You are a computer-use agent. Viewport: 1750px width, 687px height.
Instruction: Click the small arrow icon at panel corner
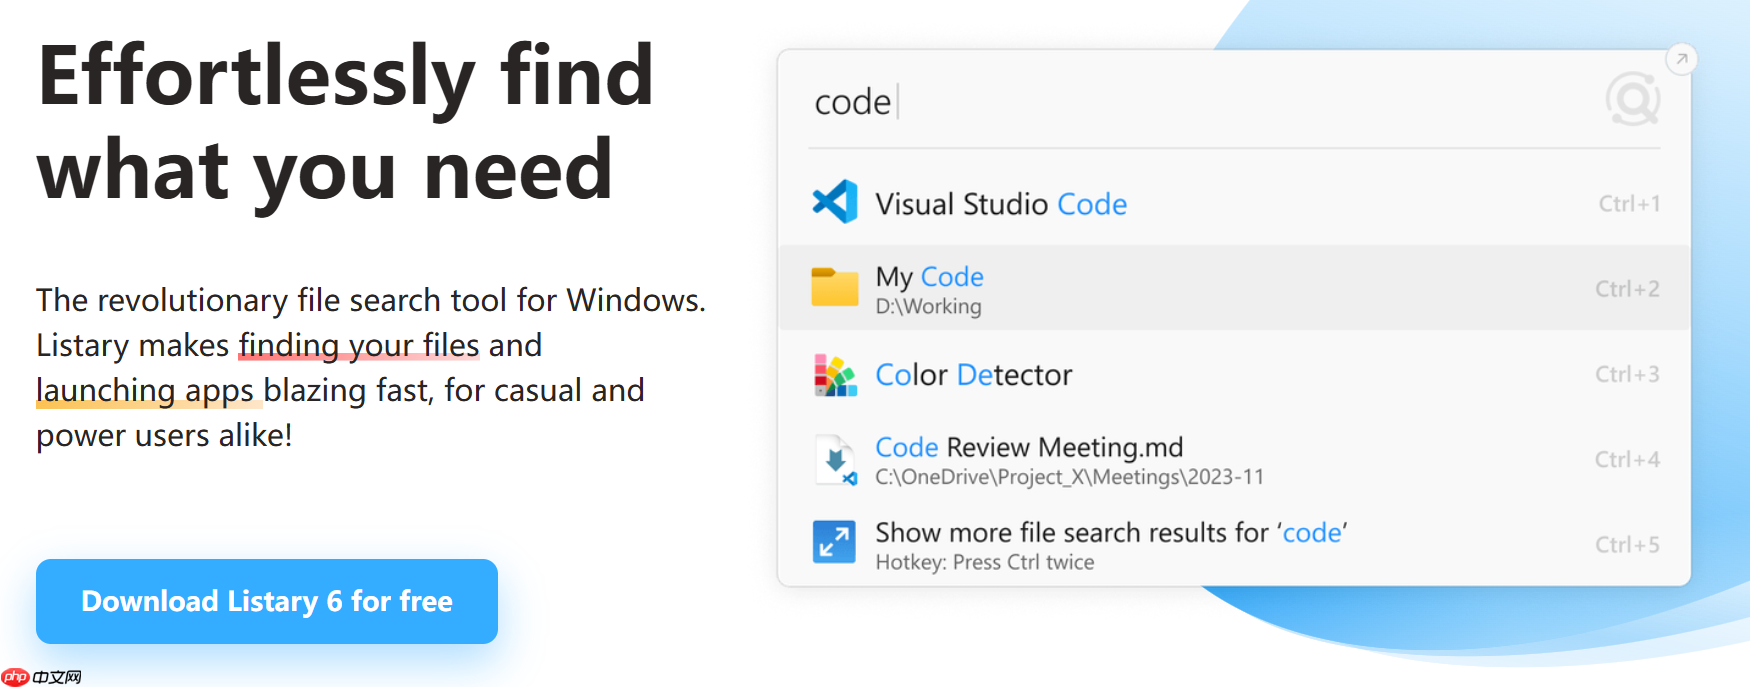tap(1682, 59)
